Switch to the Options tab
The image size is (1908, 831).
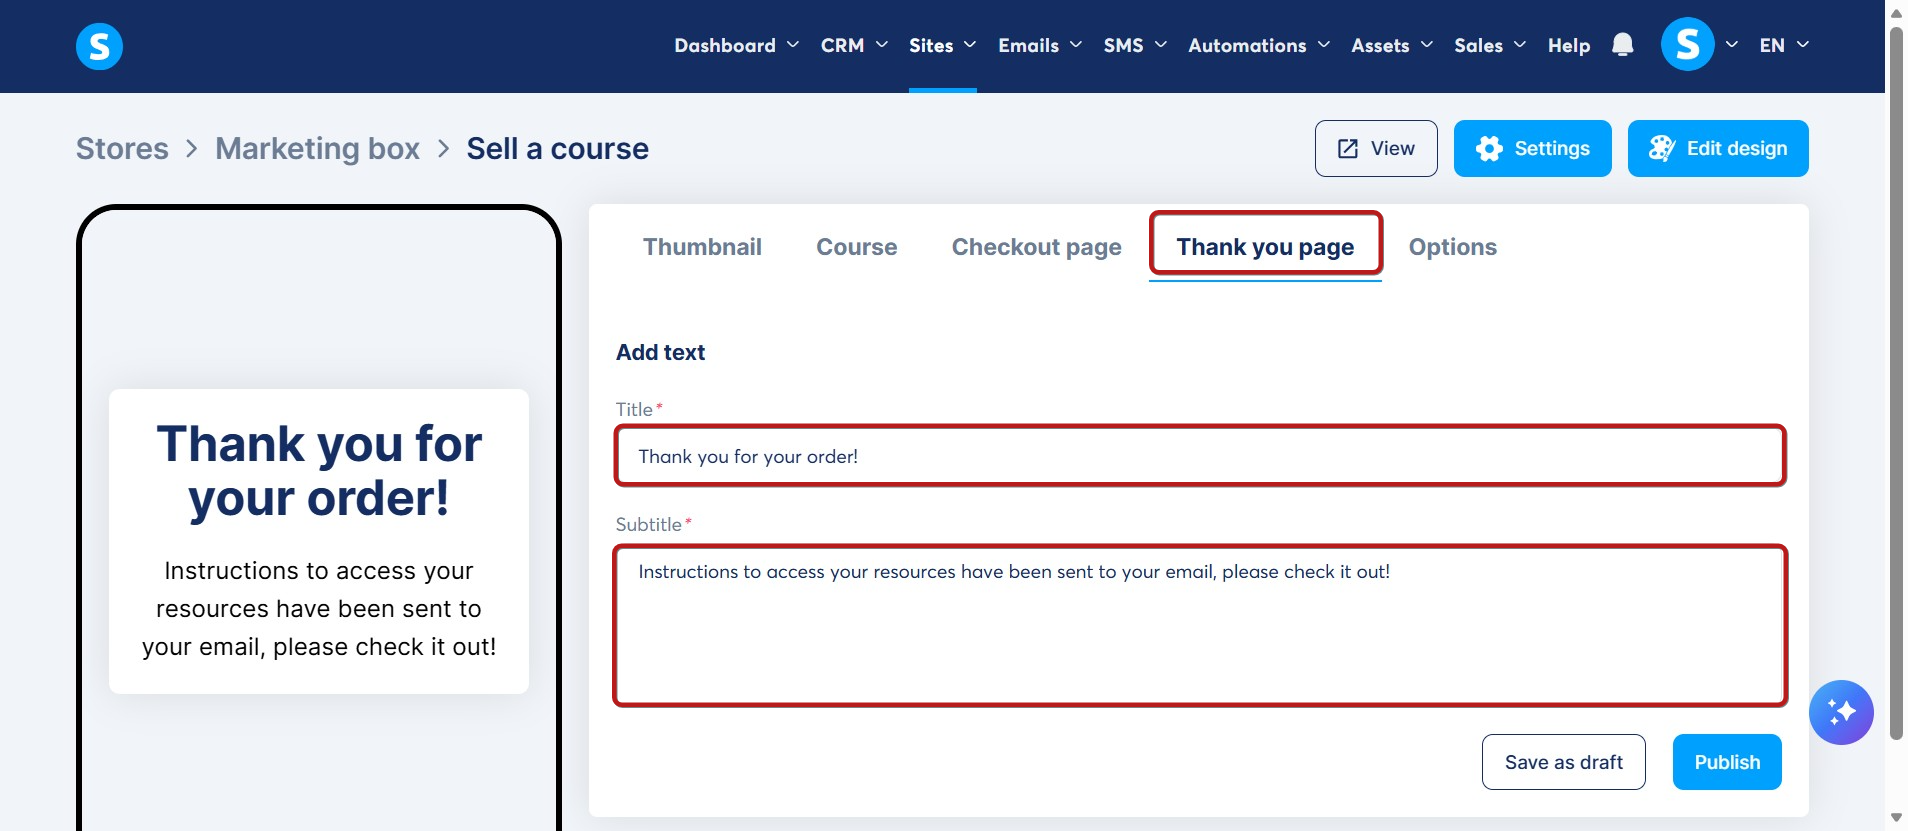point(1452,247)
